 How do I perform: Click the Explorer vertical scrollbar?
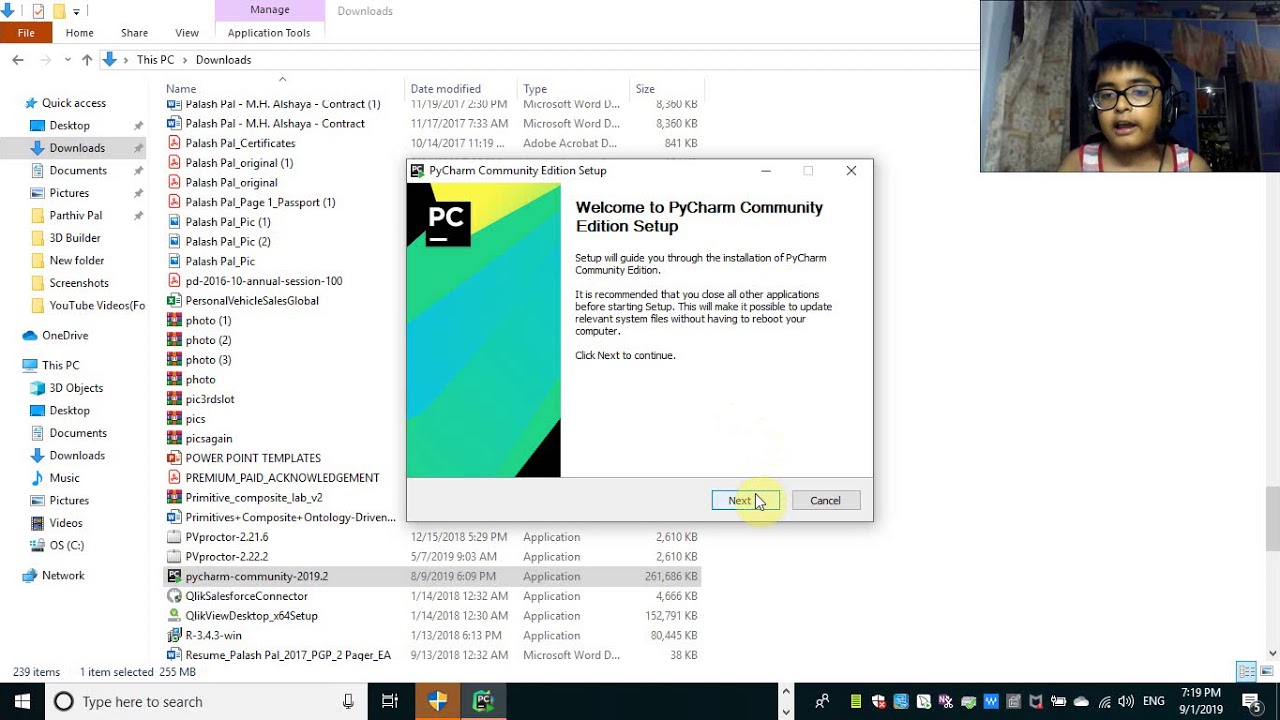[x=1272, y=520]
